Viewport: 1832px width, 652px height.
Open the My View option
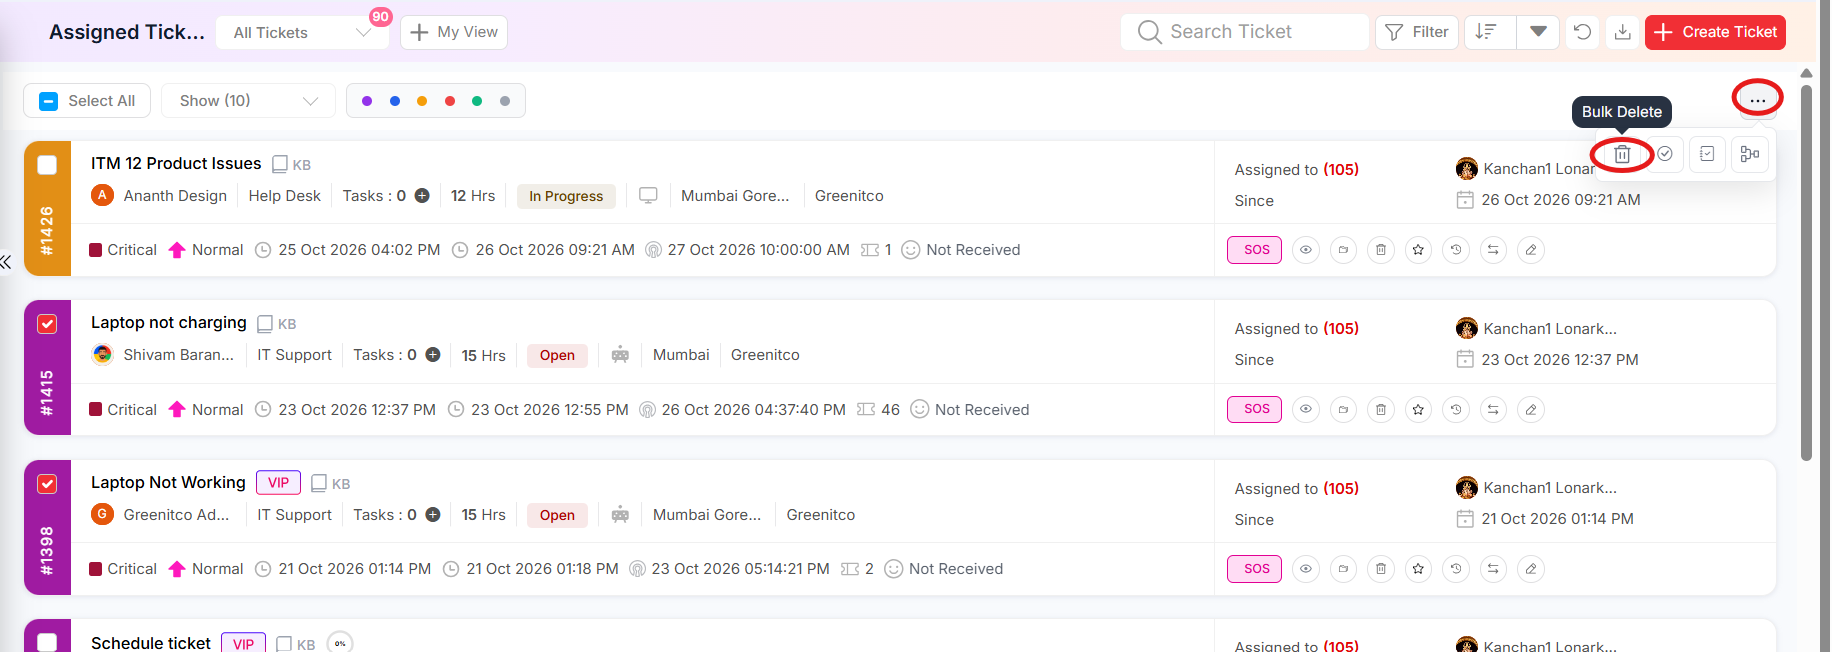click(x=454, y=32)
